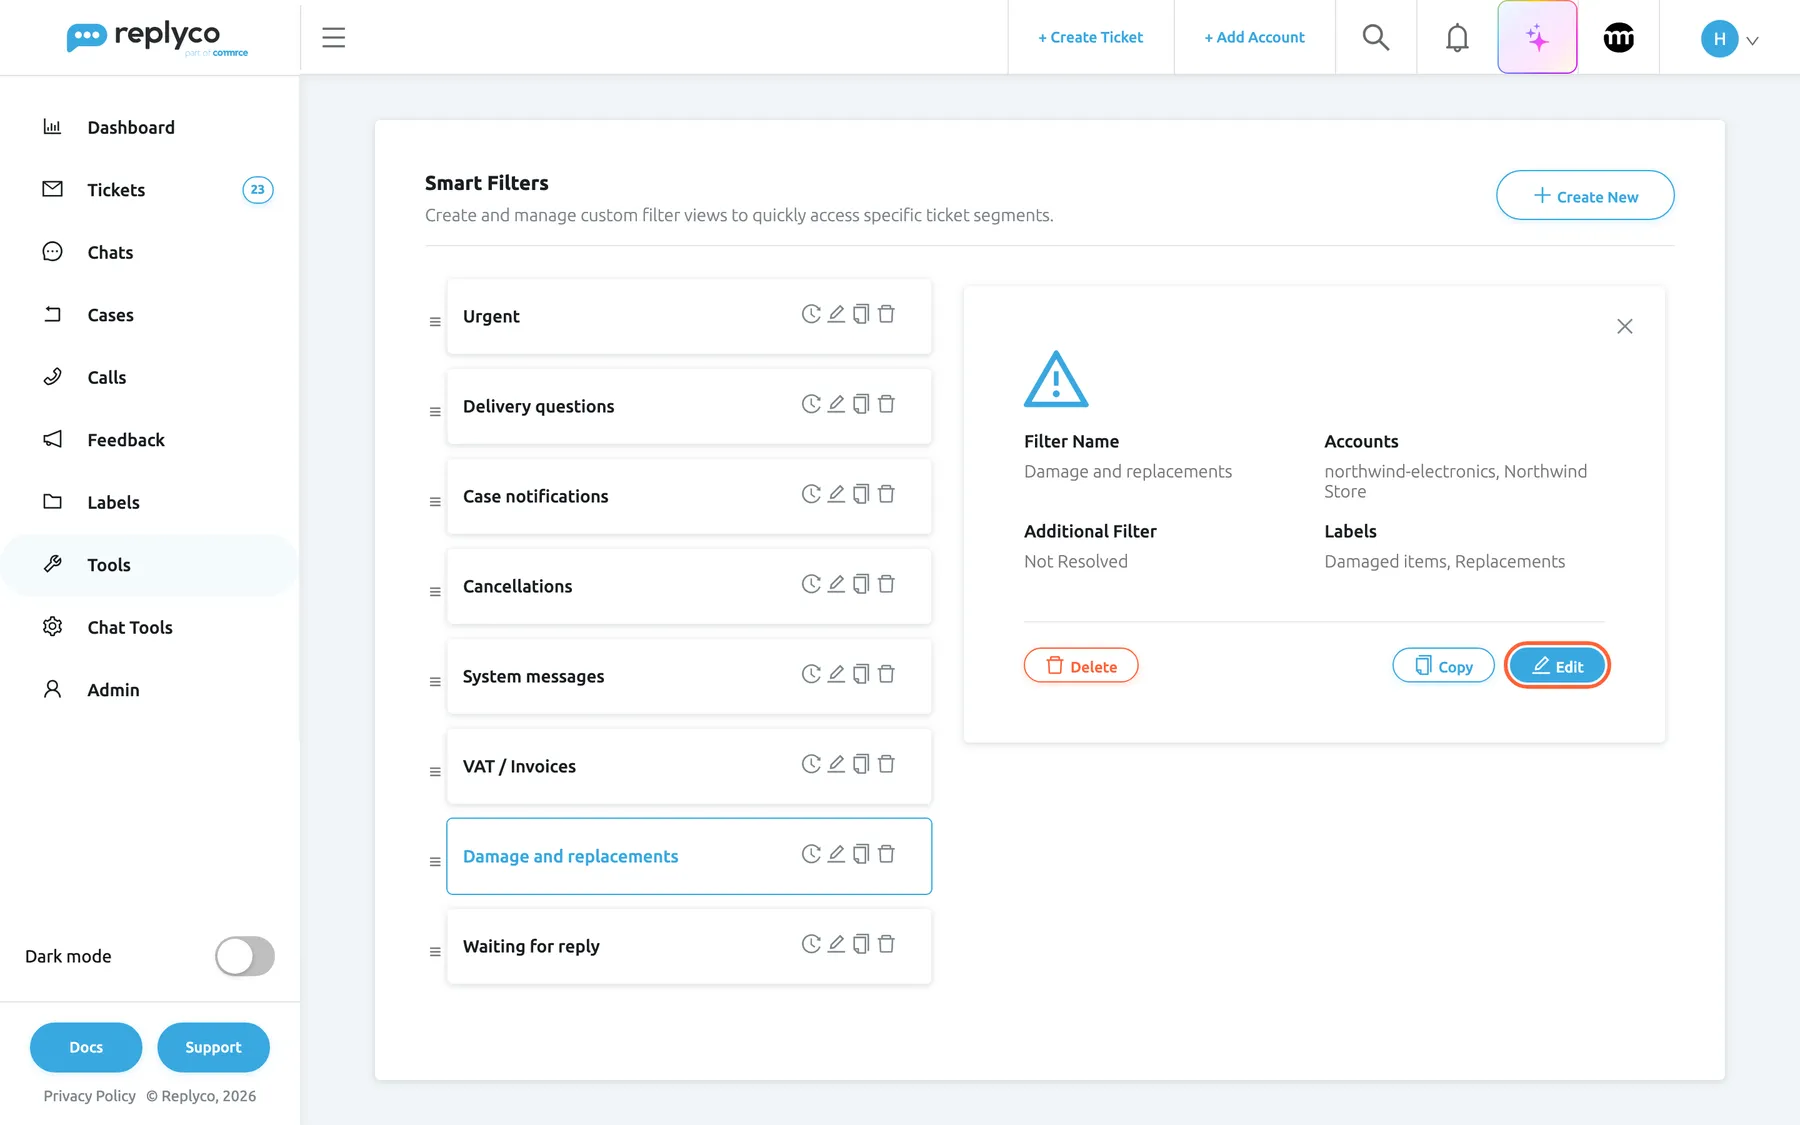The image size is (1800, 1125).
Task: Click + Add Account
Action: (x=1254, y=38)
